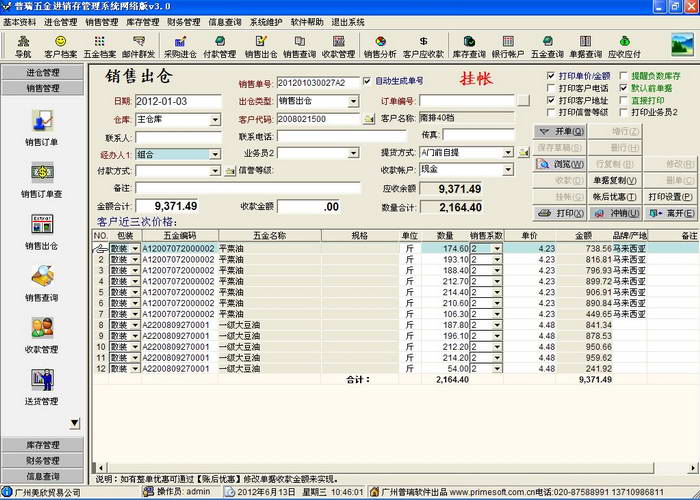Click horizontal scrollbar of item table
The height and width of the screenshot is (500, 700).
click(395, 467)
